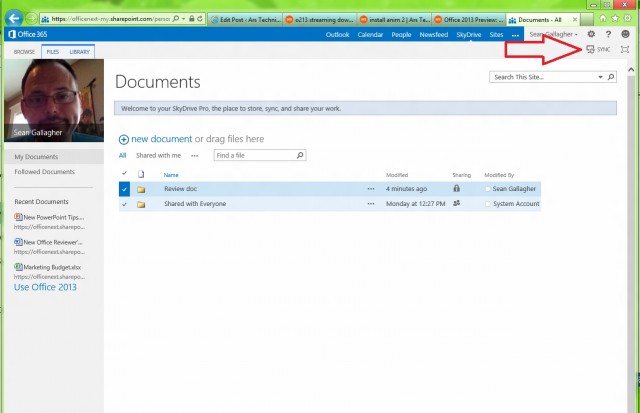Click the scrollbar up arrow

coord(631,70)
